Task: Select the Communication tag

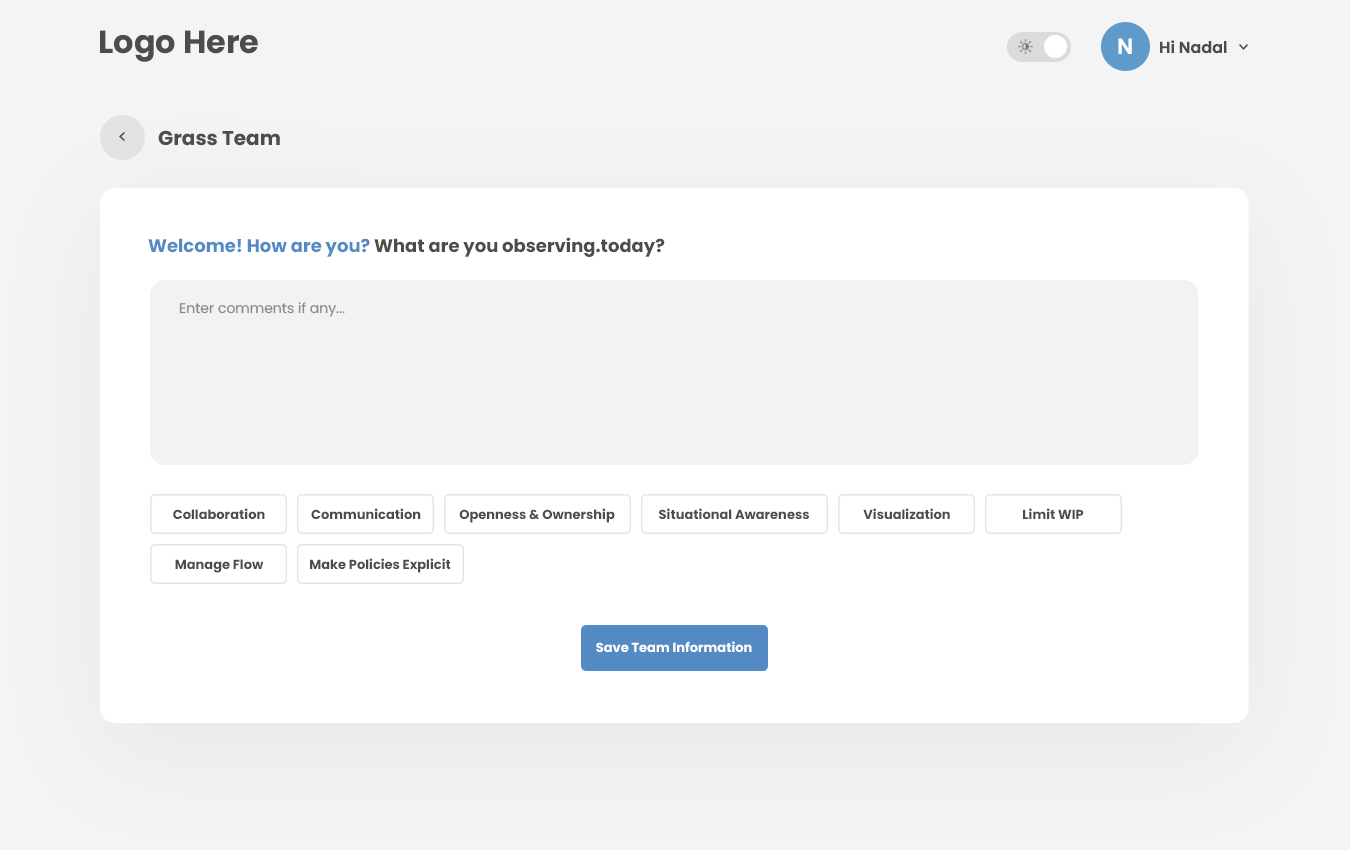Action: (365, 514)
